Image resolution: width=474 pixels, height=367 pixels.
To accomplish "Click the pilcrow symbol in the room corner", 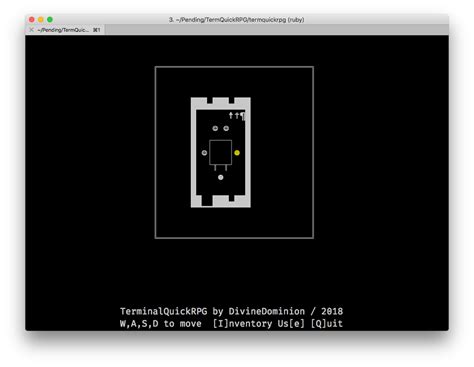I will [x=243, y=116].
